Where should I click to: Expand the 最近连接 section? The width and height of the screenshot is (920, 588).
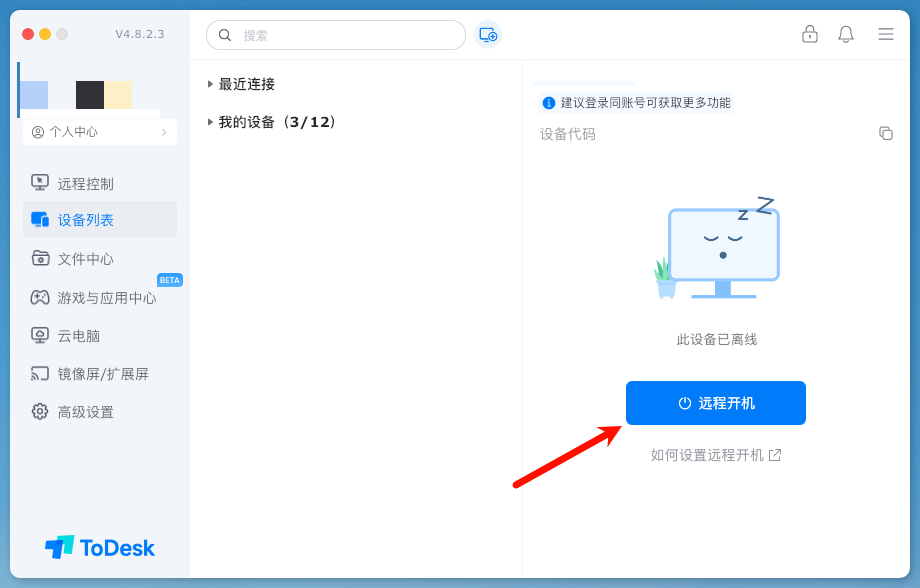tap(211, 84)
